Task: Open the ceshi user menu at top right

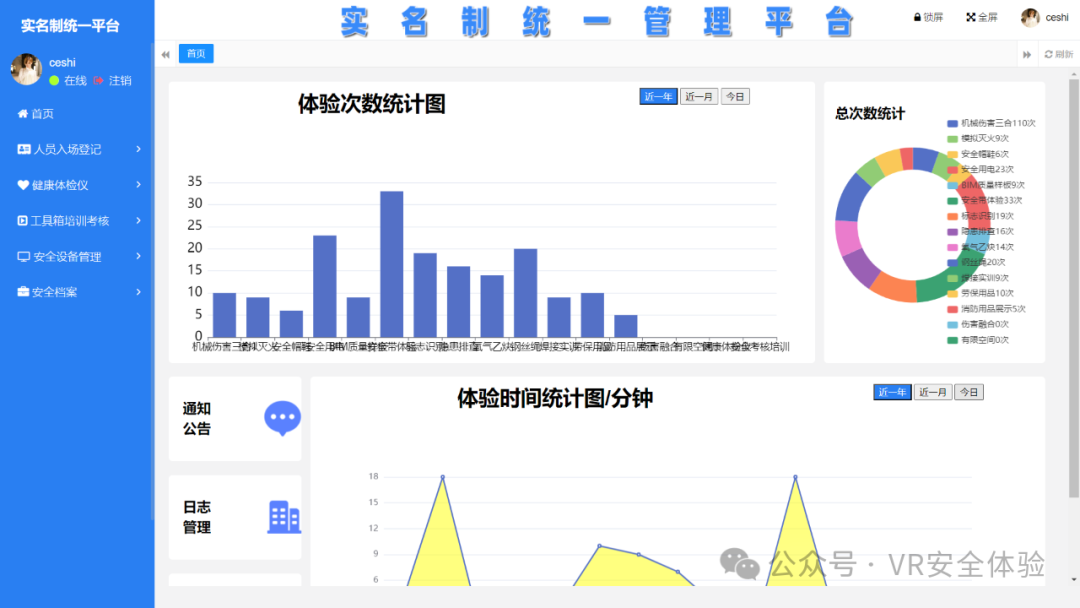Action: click(x=1043, y=16)
